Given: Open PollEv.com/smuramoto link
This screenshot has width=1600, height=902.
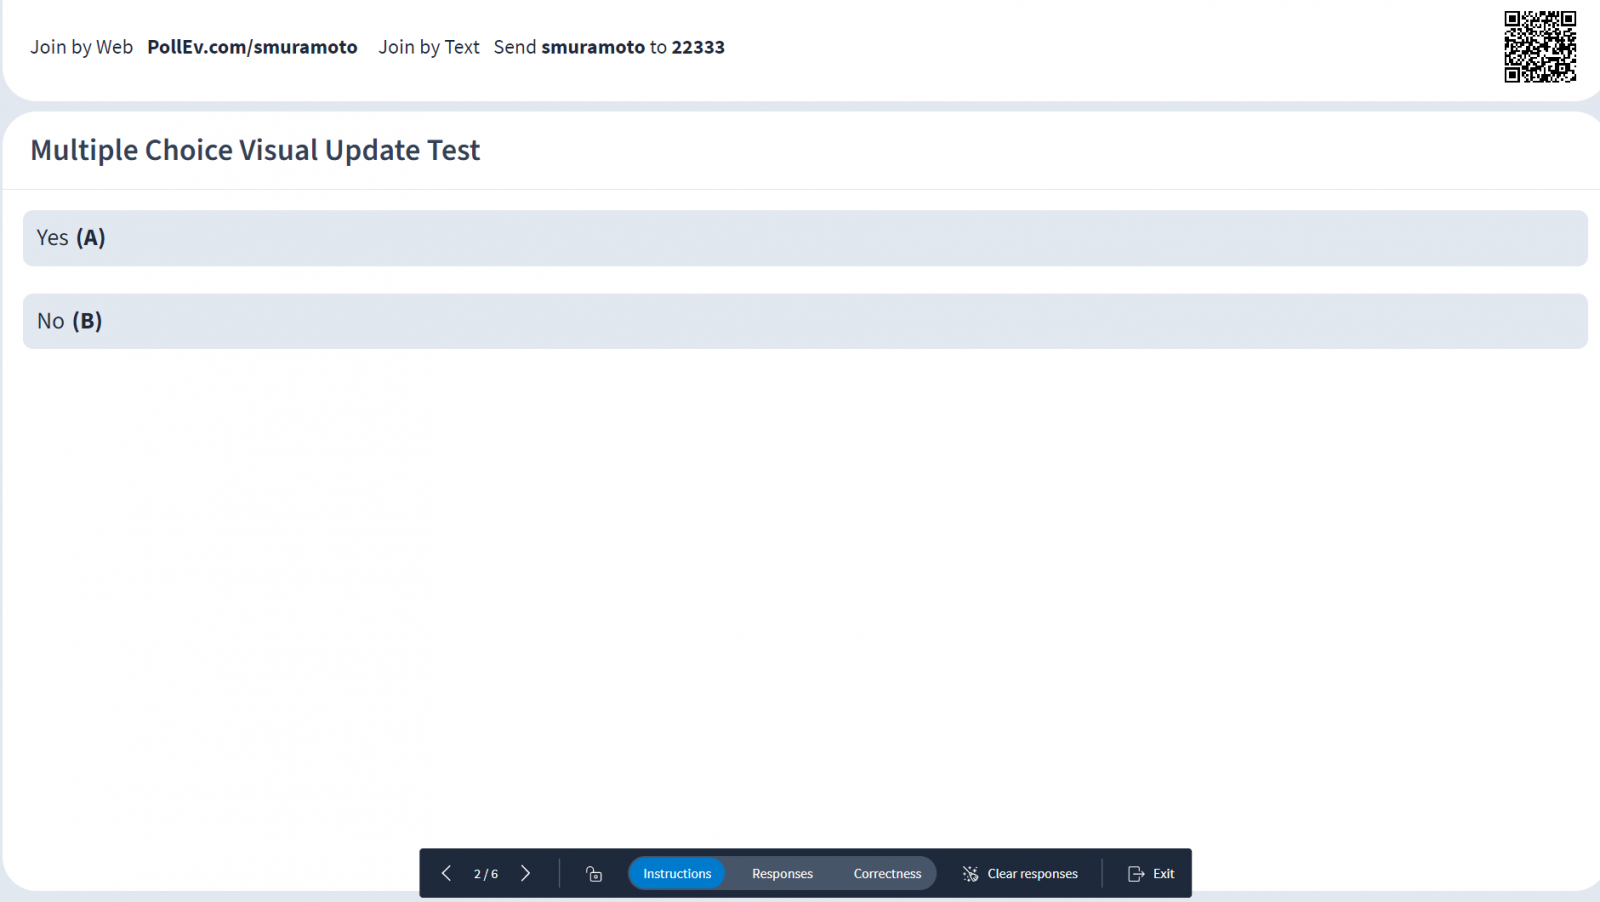Looking at the screenshot, I should click(x=252, y=46).
